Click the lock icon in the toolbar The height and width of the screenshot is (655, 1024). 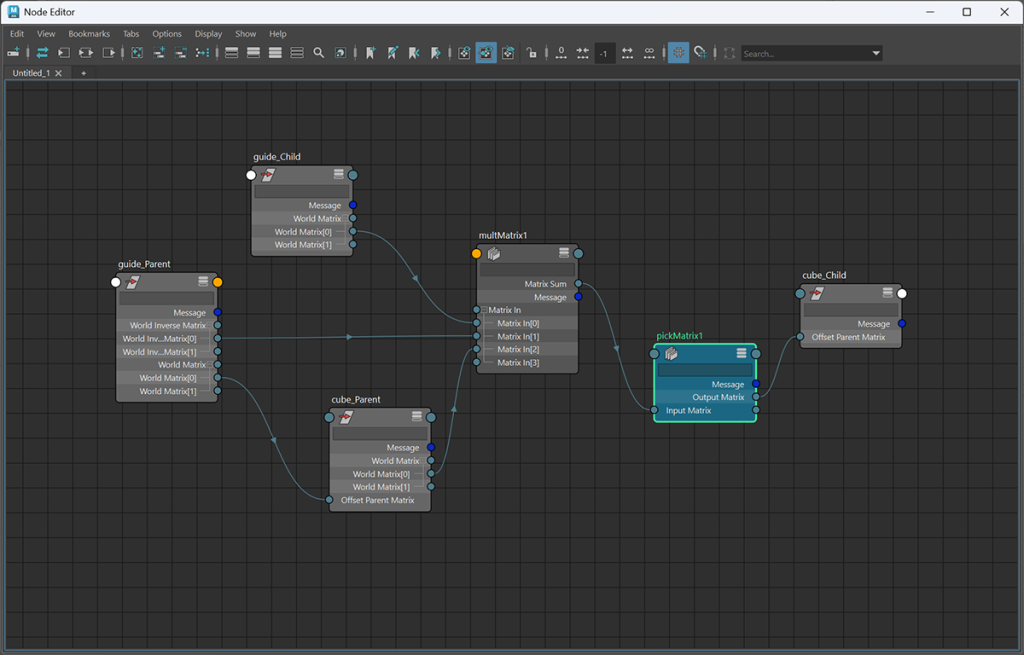[531, 53]
